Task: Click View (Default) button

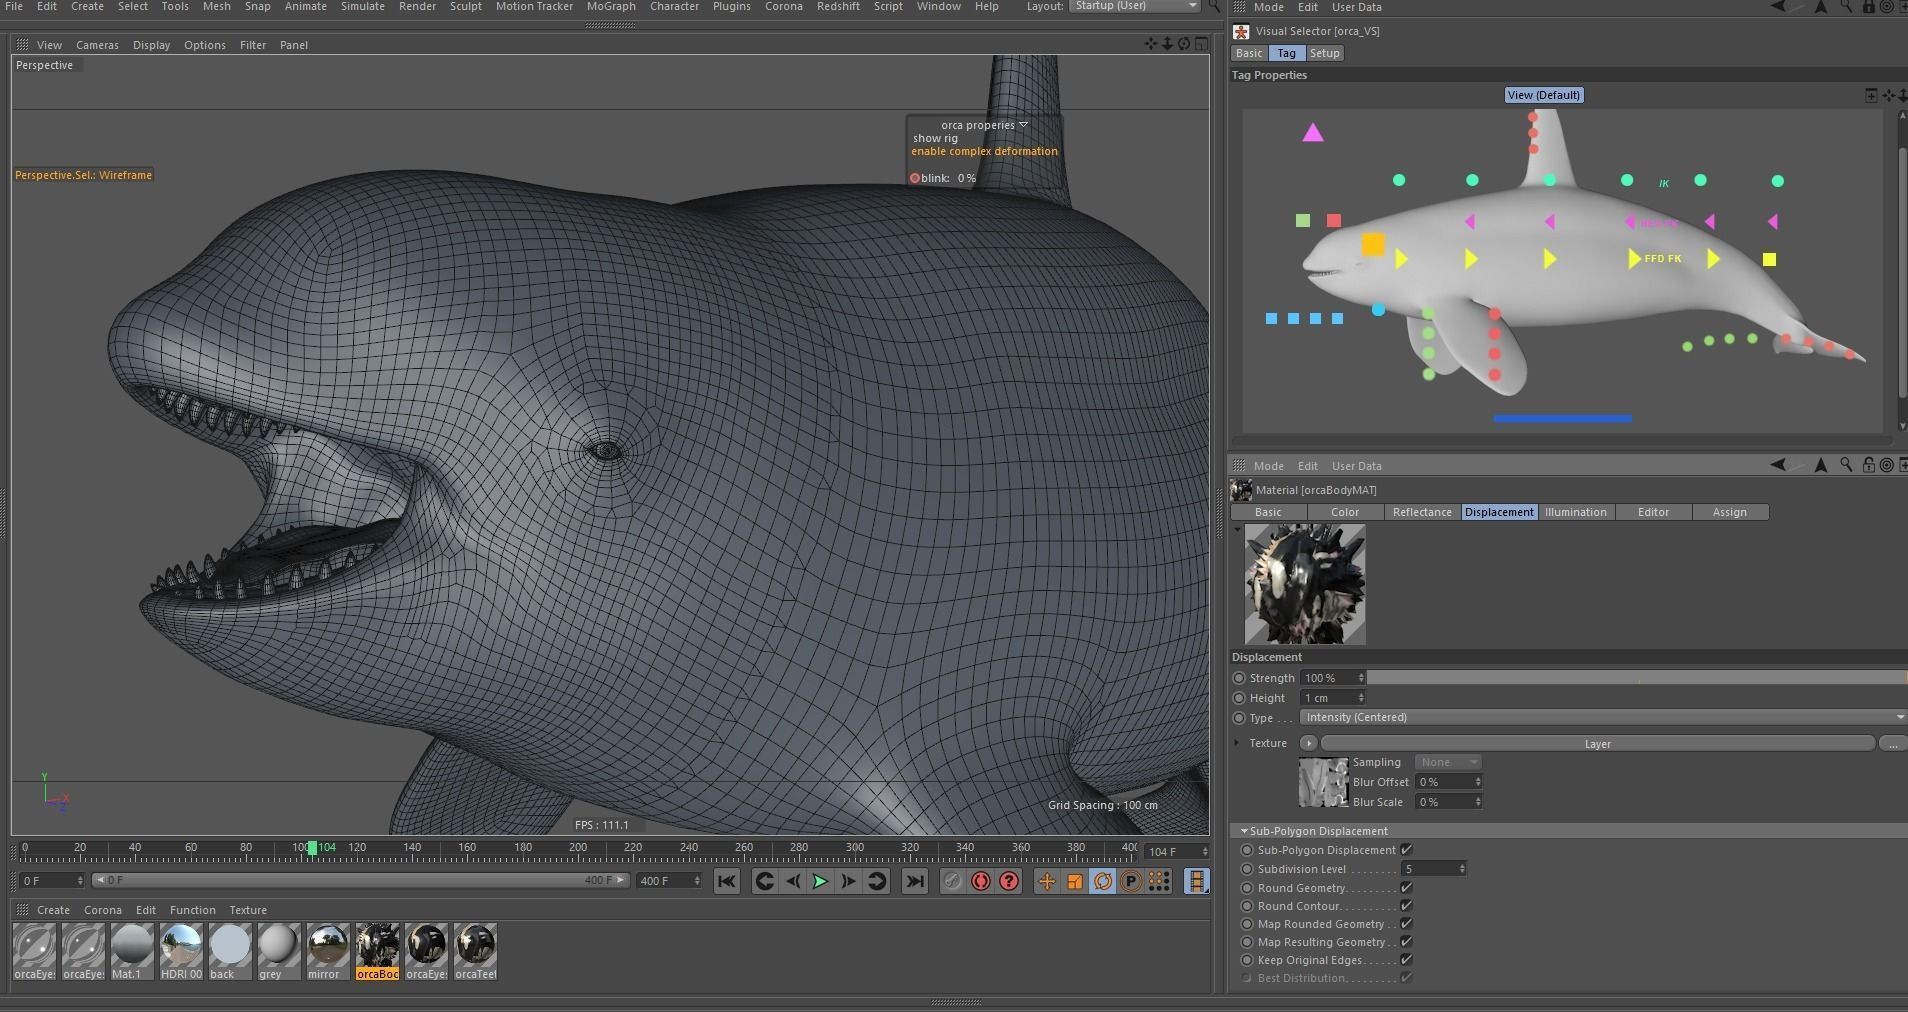Action: [x=1544, y=95]
